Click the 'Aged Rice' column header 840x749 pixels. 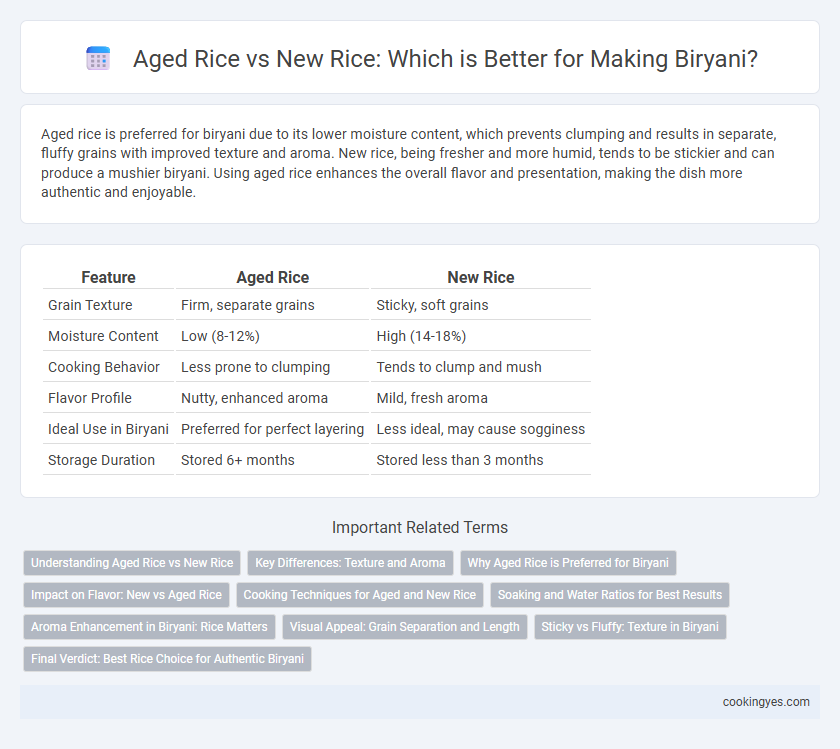click(x=273, y=278)
